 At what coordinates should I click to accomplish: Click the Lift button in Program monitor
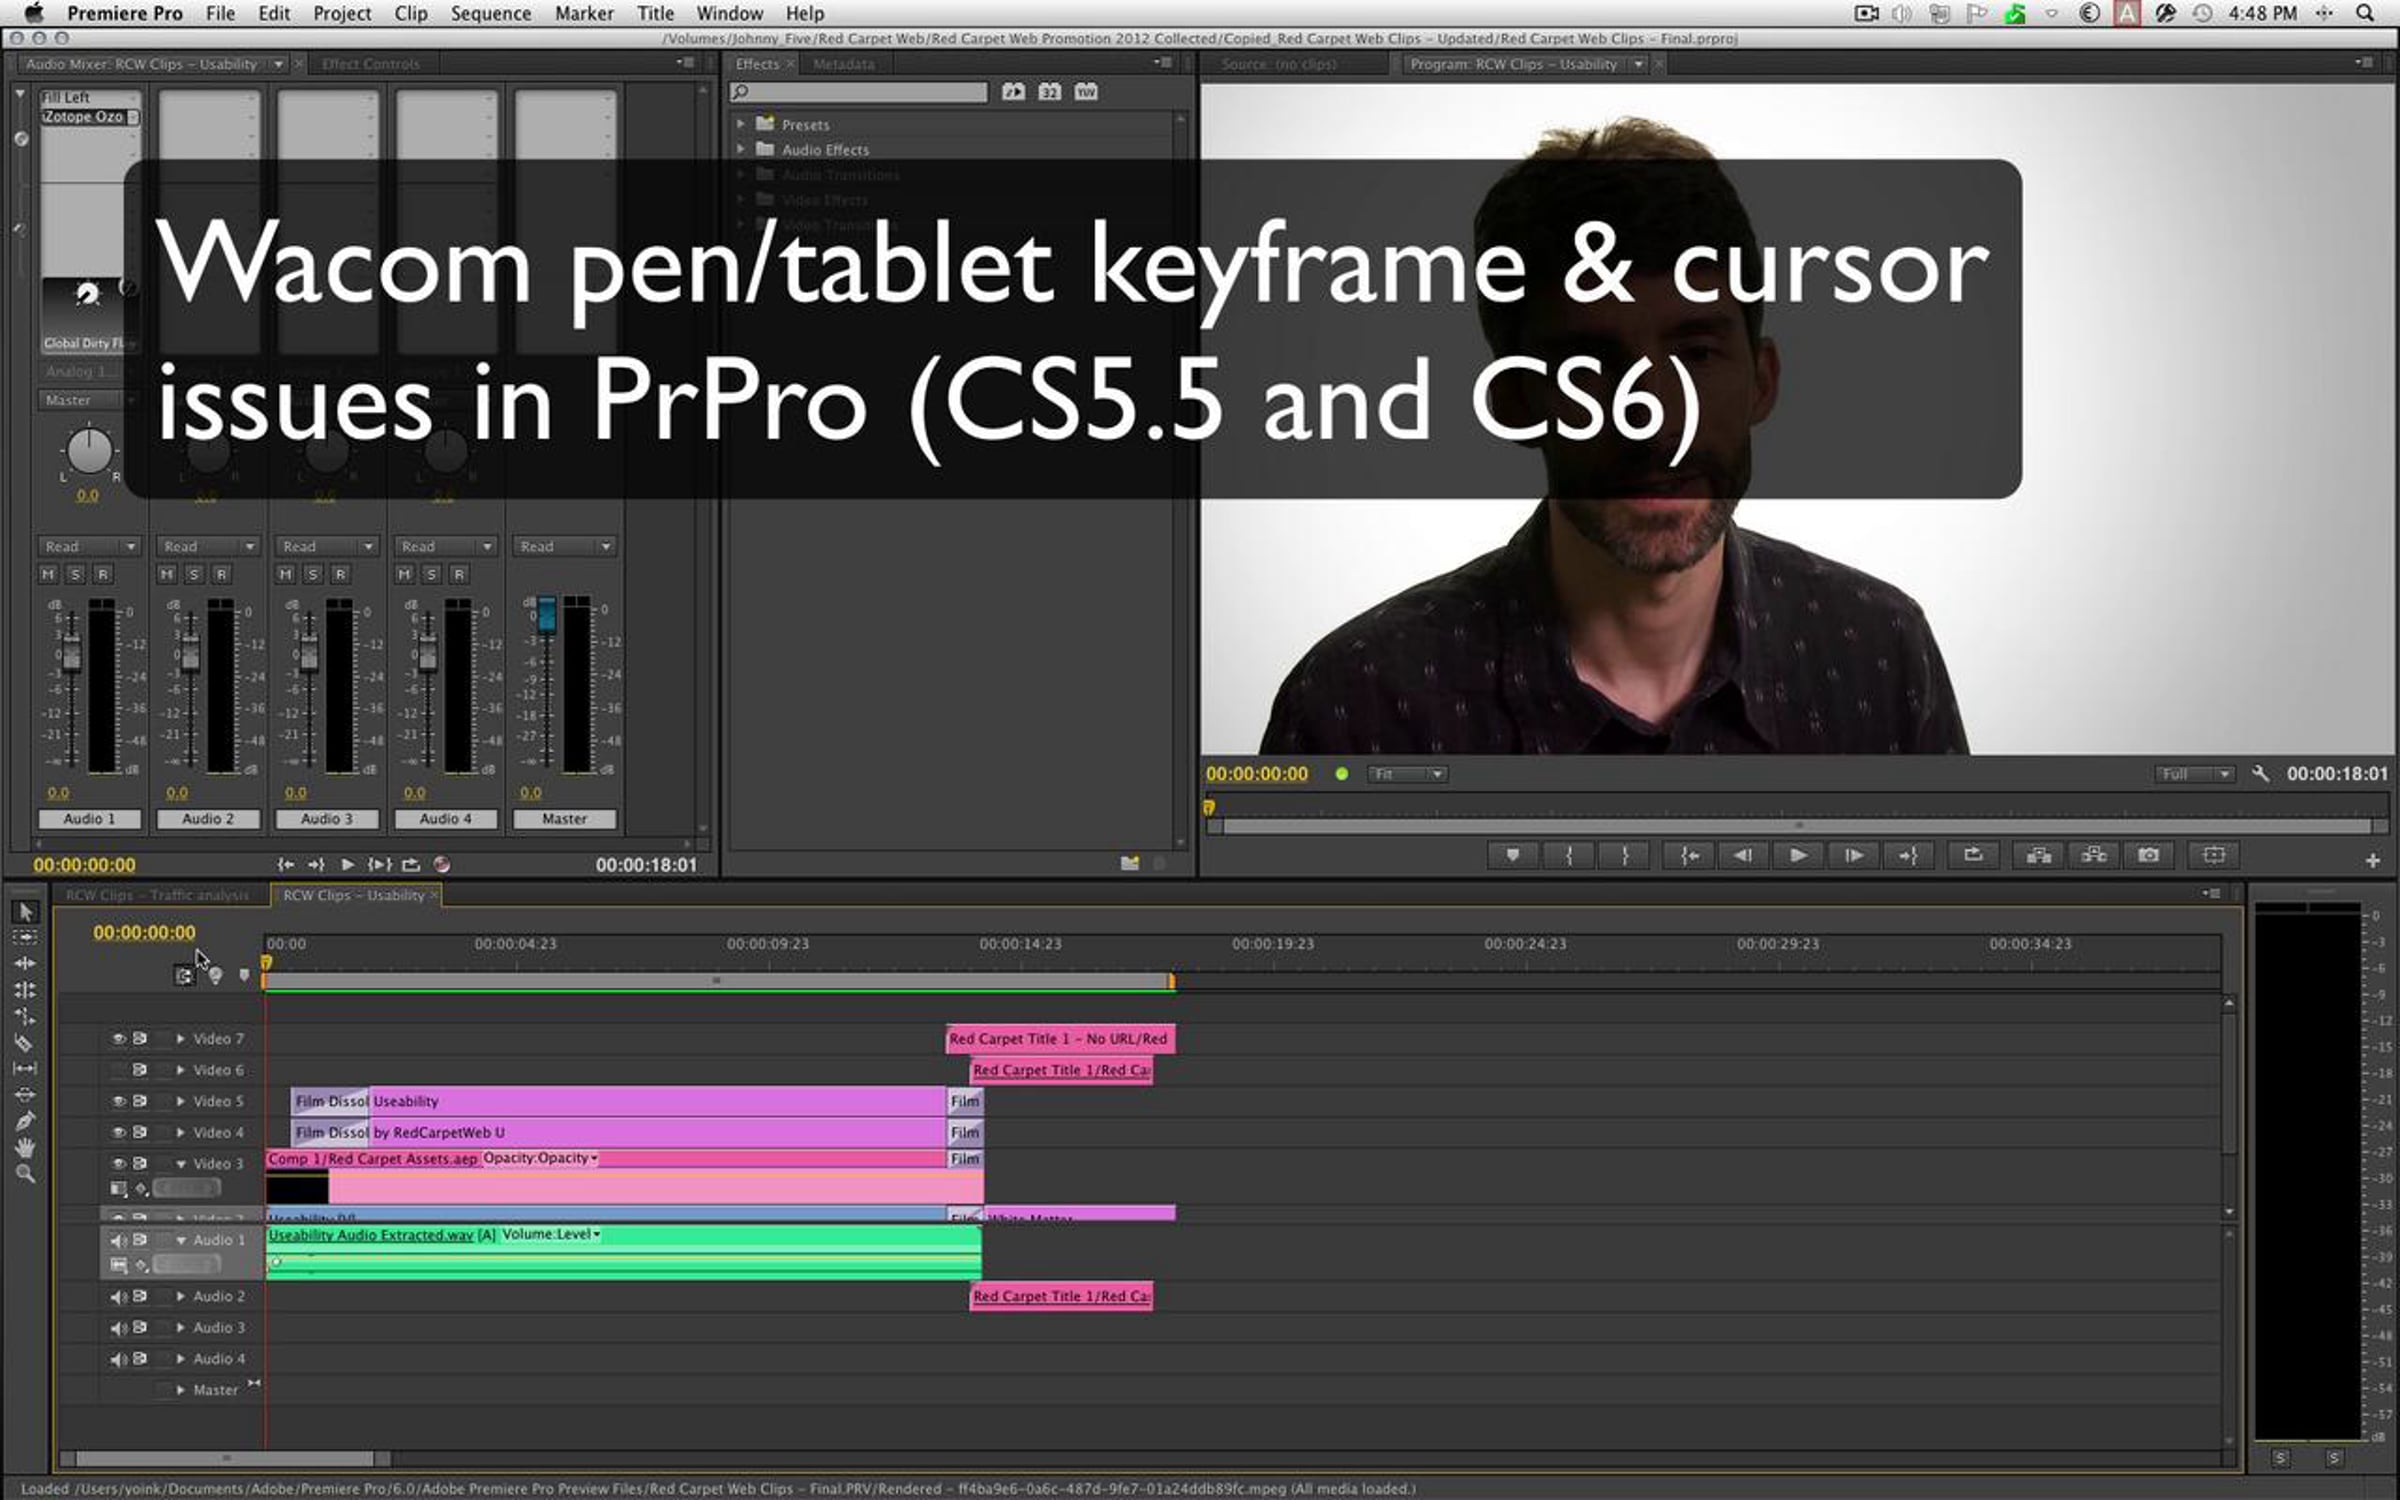pyautogui.click(x=2039, y=856)
